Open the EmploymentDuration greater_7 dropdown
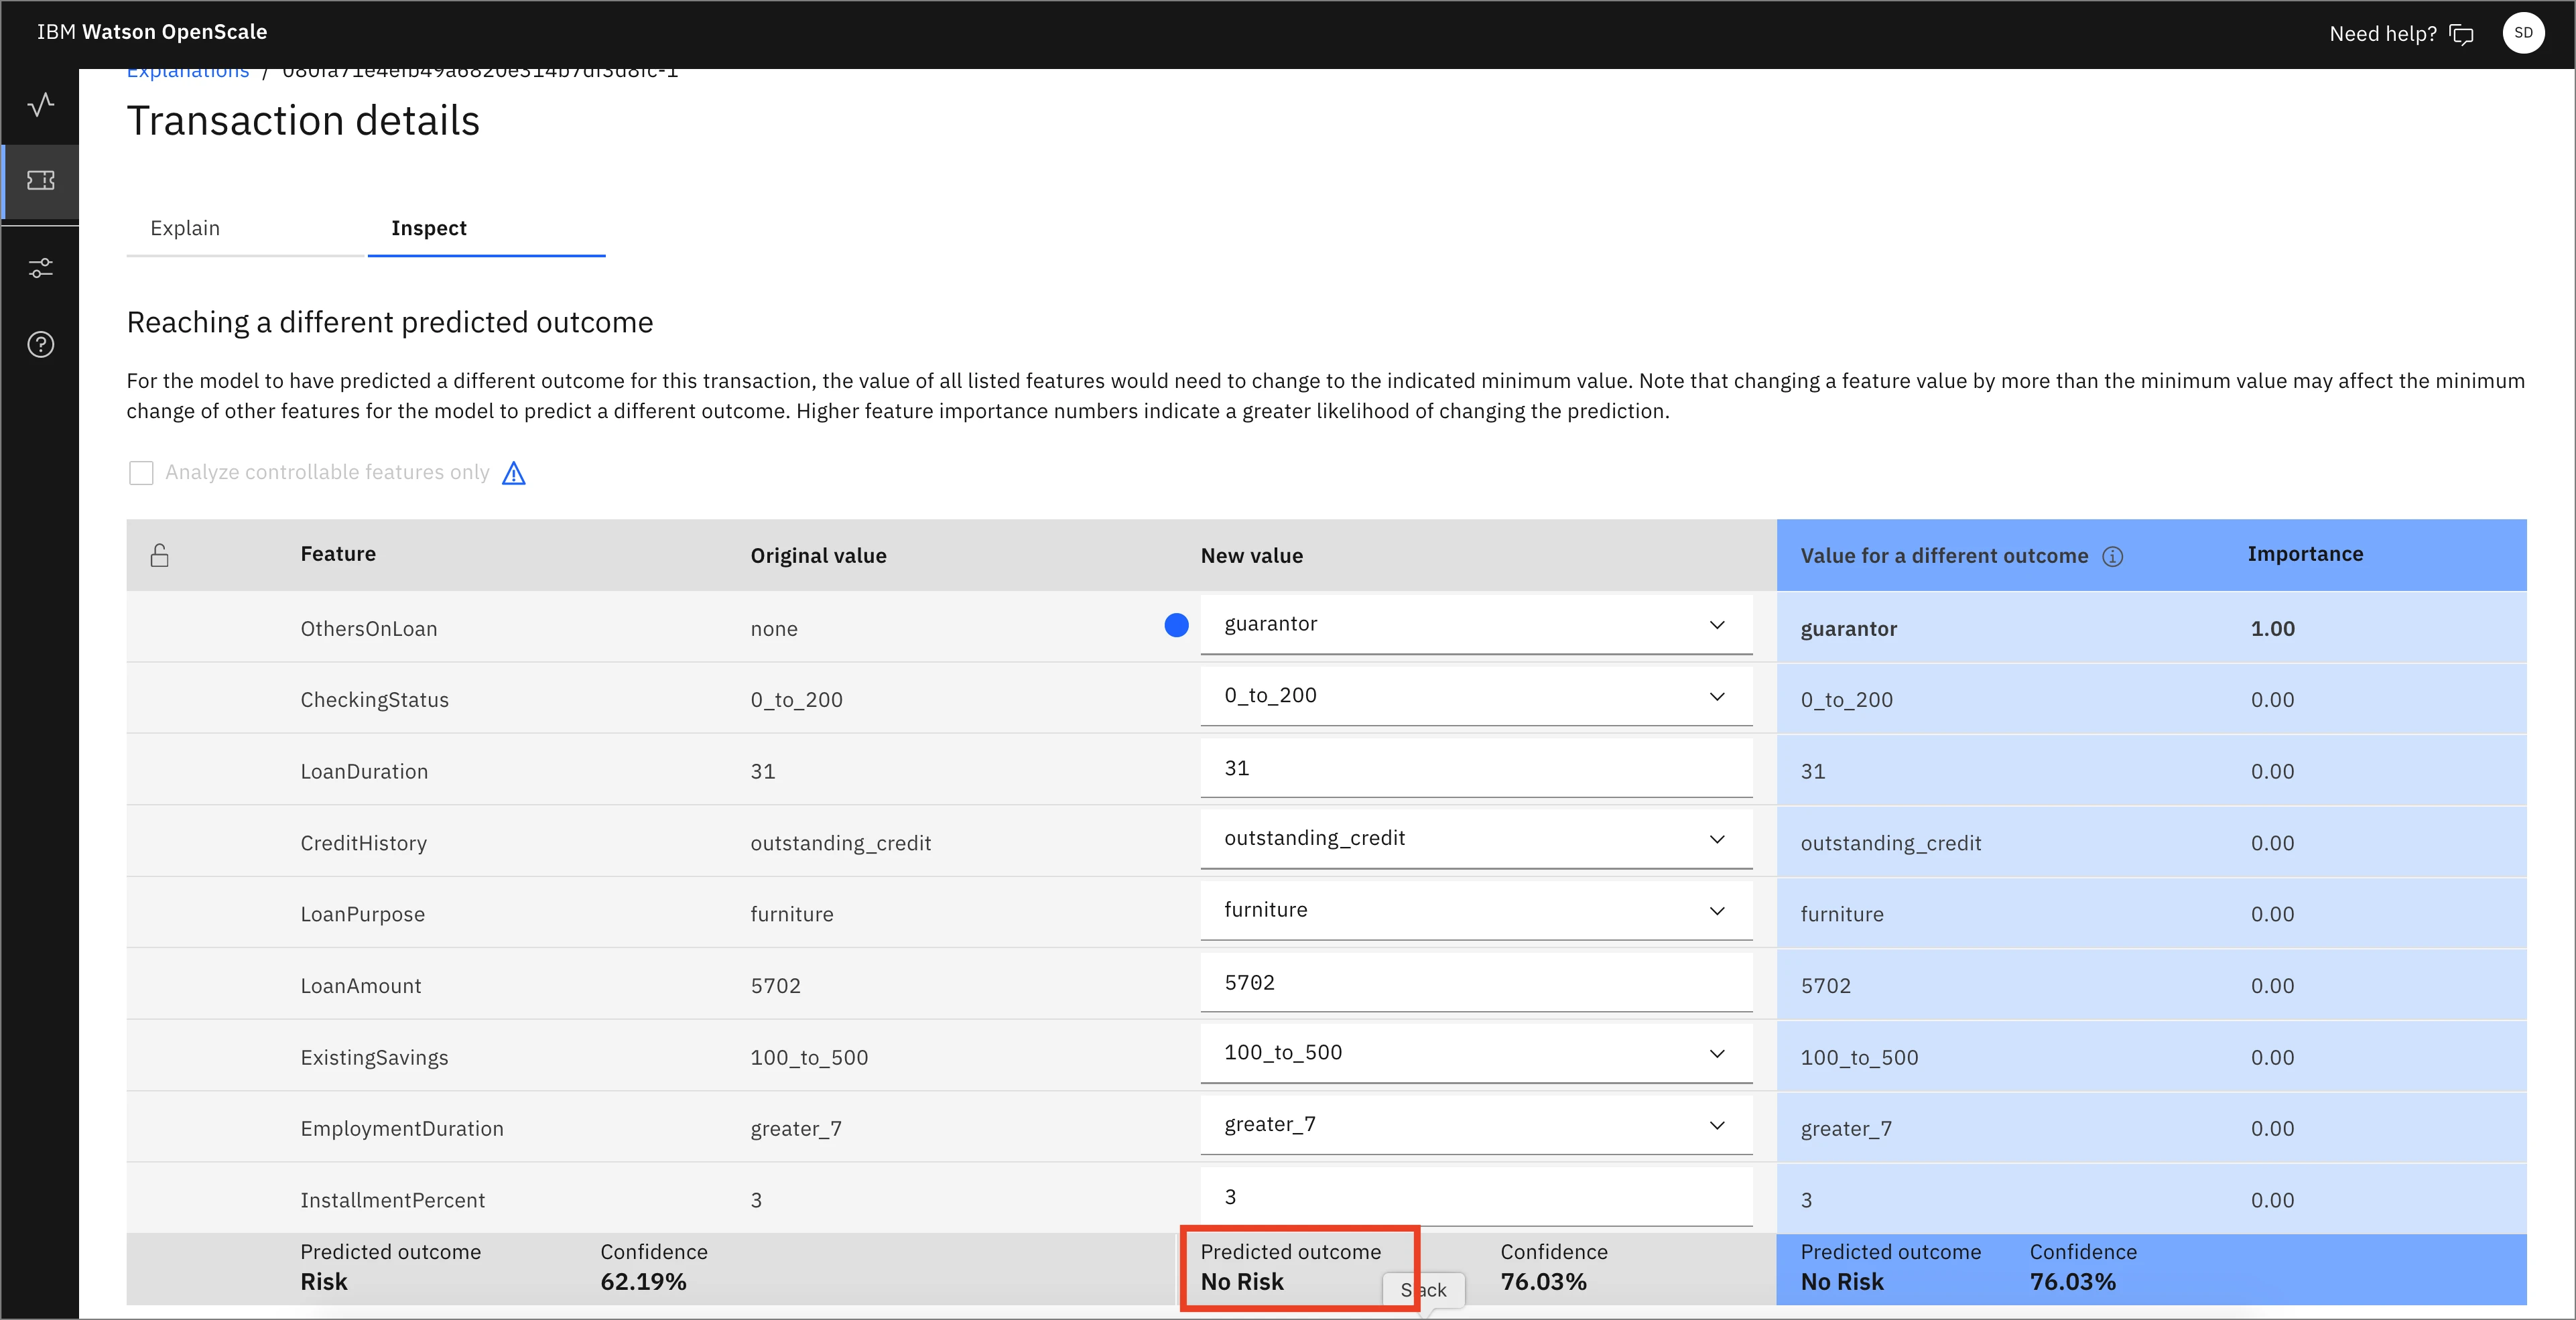Image resolution: width=2576 pixels, height=1320 pixels. pos(1476,1125)
